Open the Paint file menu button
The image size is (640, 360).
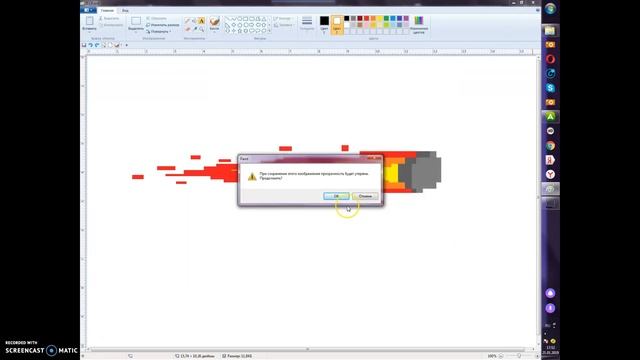[88, 10]
